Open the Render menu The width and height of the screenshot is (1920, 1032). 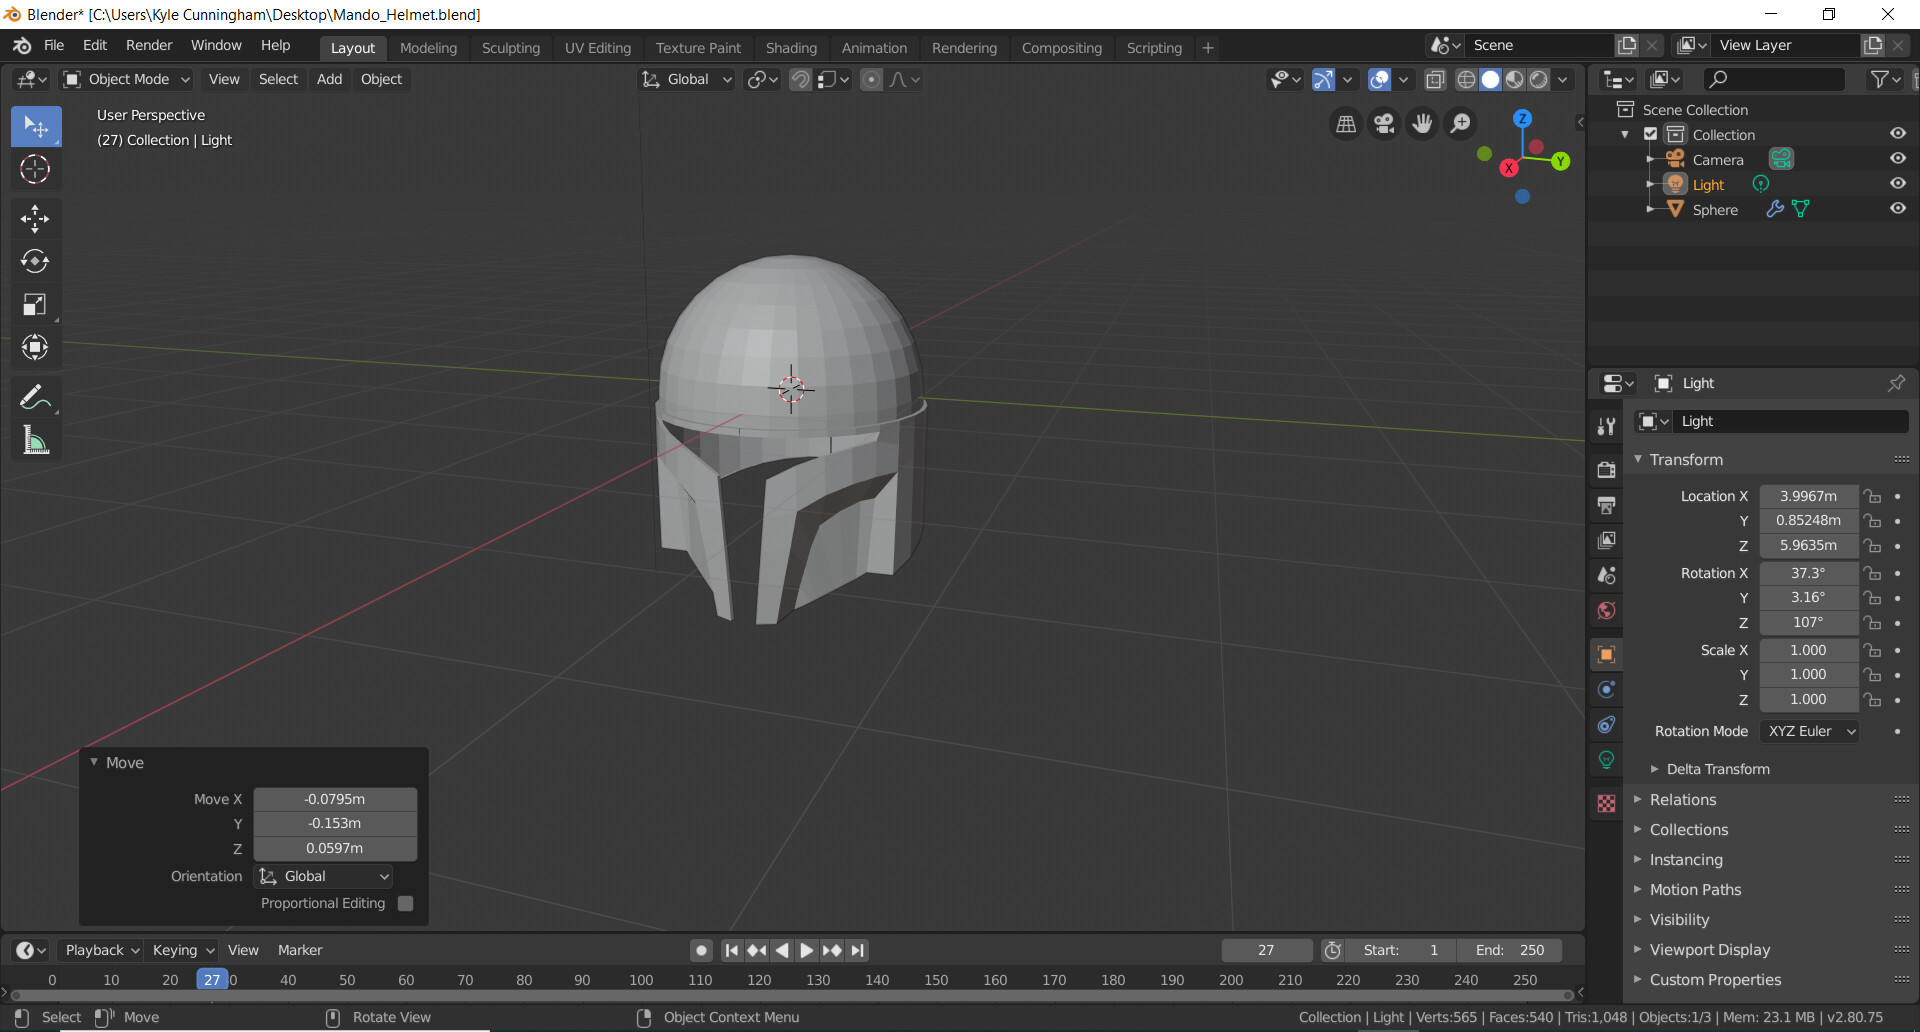[148, 45]
